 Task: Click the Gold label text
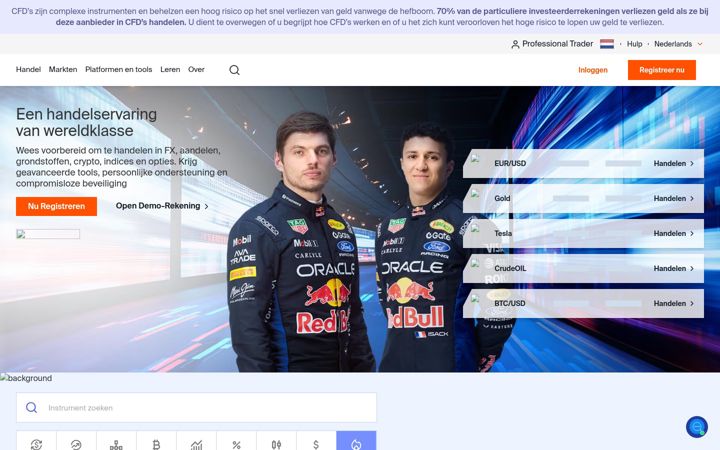[x=502, y=198]
